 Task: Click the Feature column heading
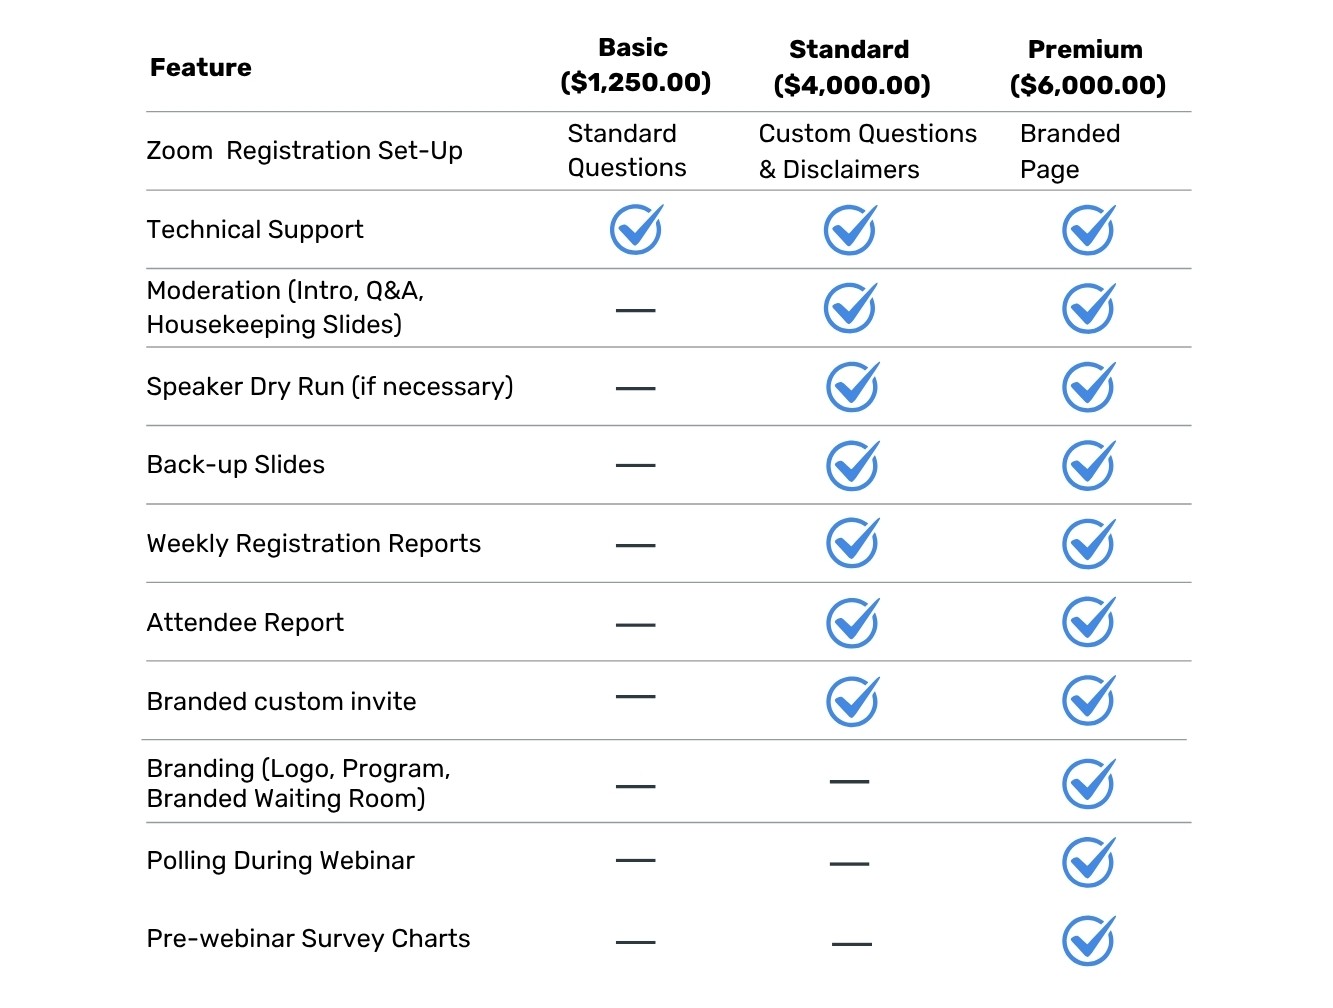201,68
